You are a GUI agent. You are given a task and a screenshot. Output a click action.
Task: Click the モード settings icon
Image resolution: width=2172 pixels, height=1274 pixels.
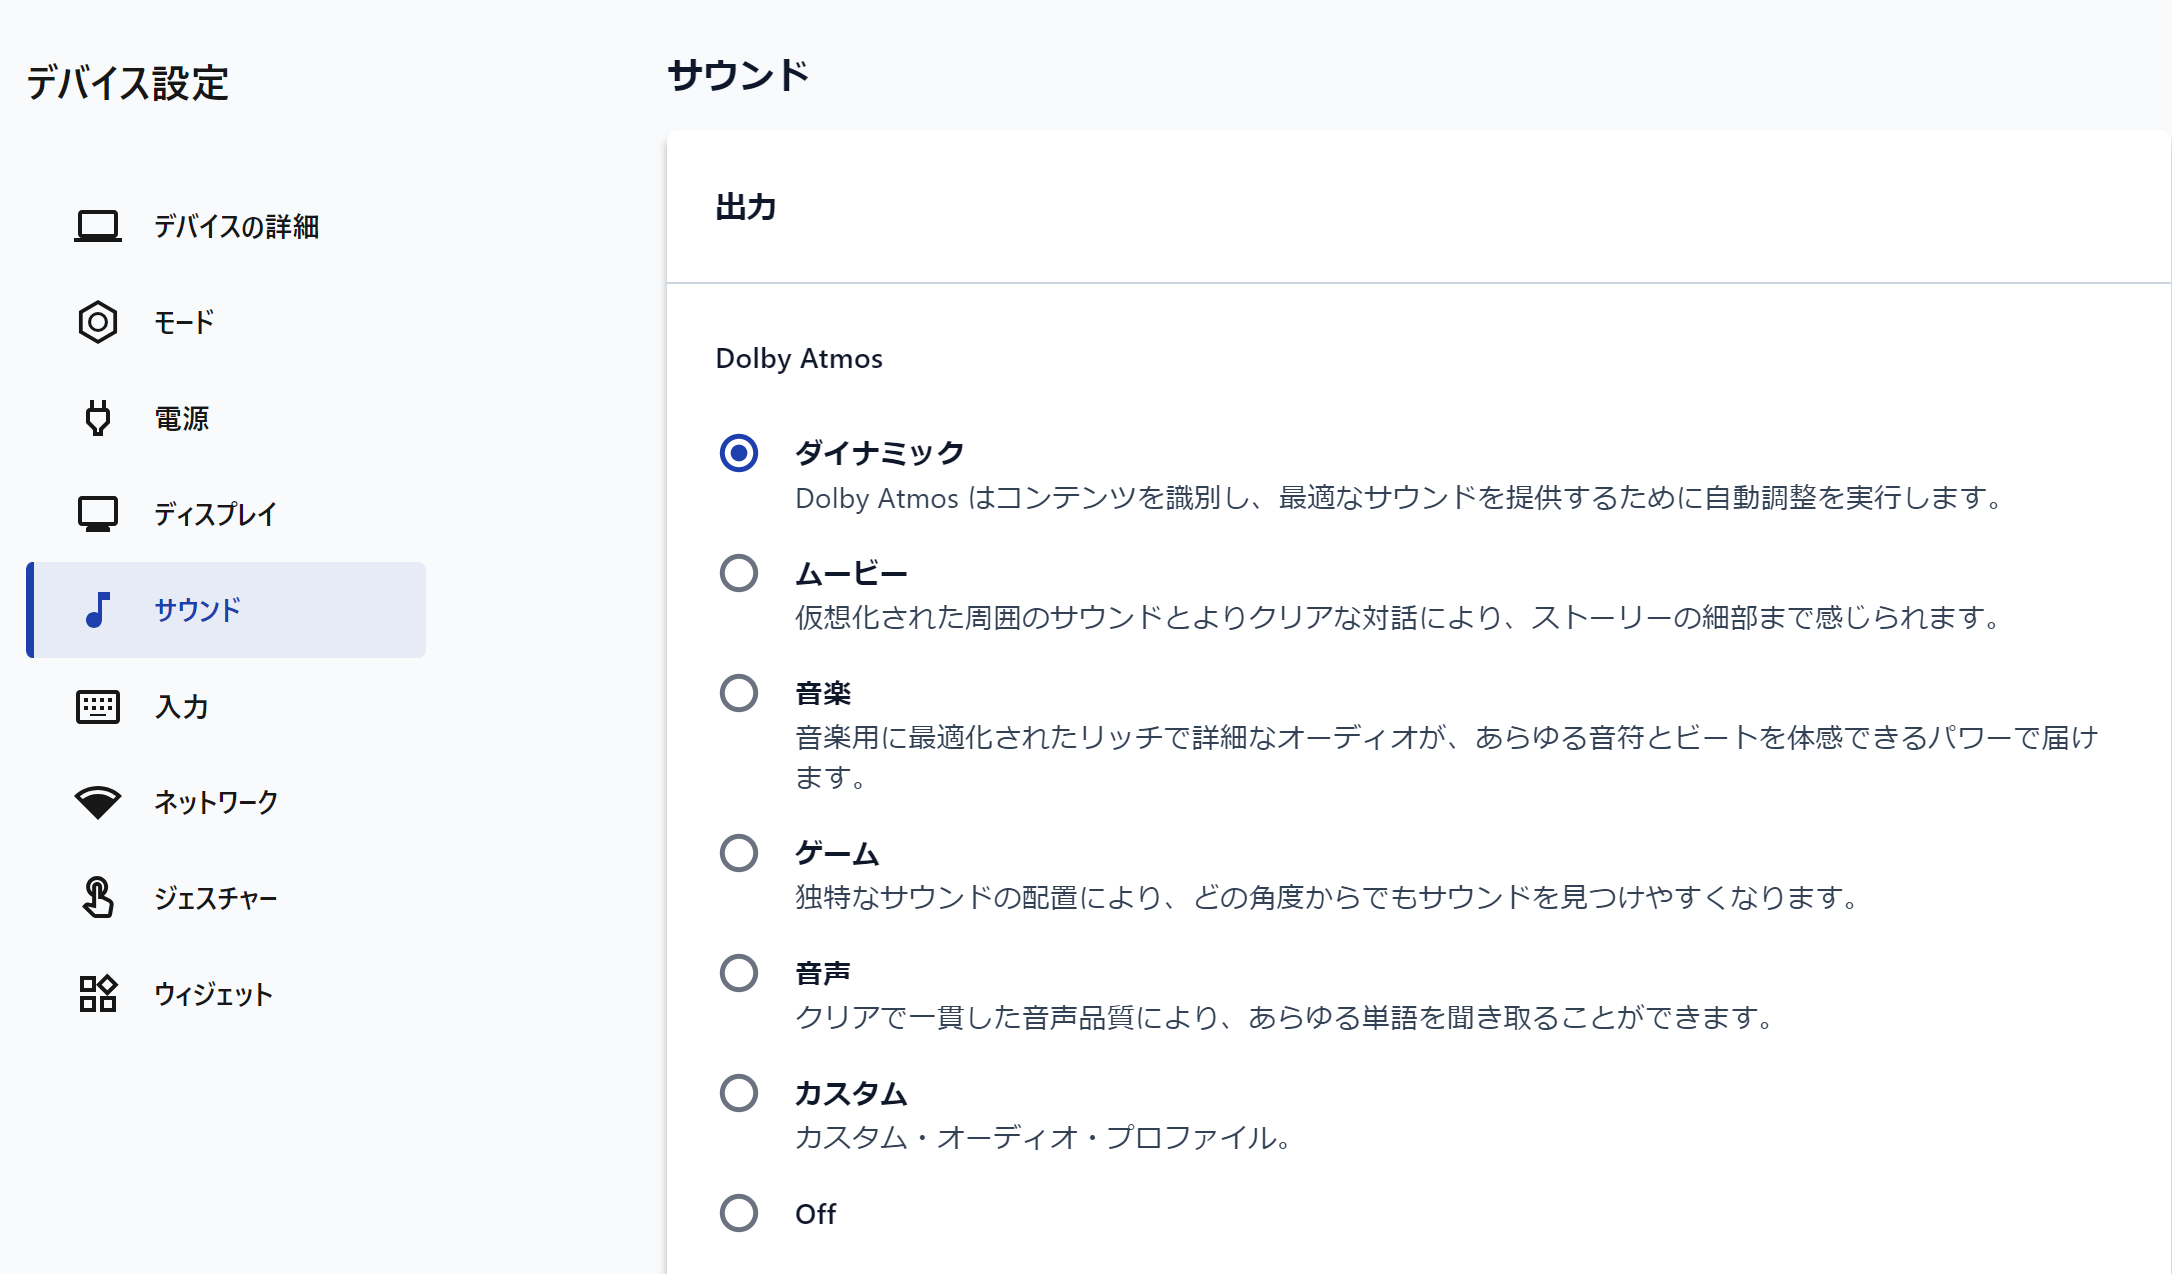point(97,322)
